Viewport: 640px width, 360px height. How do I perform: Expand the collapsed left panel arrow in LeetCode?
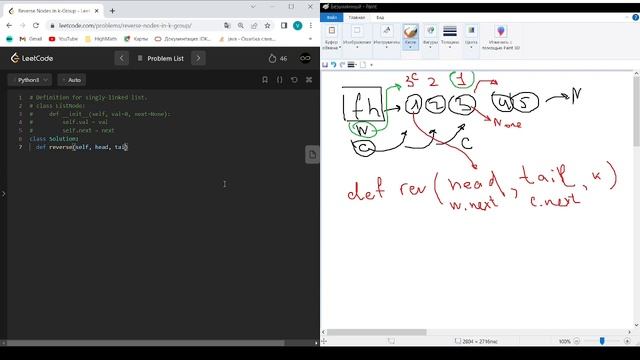coord(3,194)
